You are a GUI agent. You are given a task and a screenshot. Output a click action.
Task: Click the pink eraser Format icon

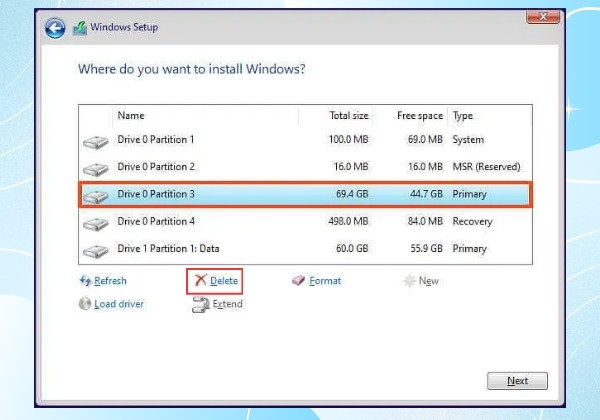[298, 281]
